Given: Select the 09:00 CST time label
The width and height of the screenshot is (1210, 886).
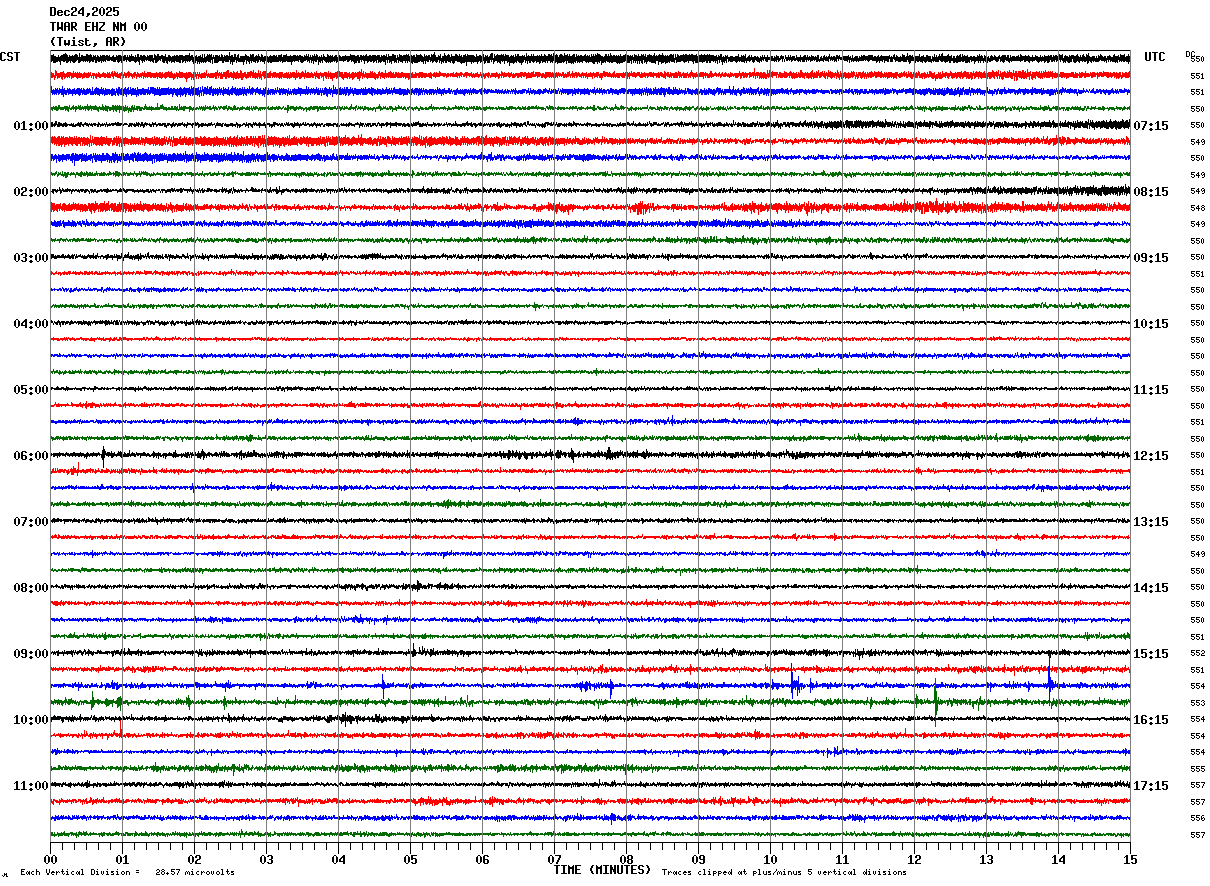Looking at the screenshot, I should [31, 654].
